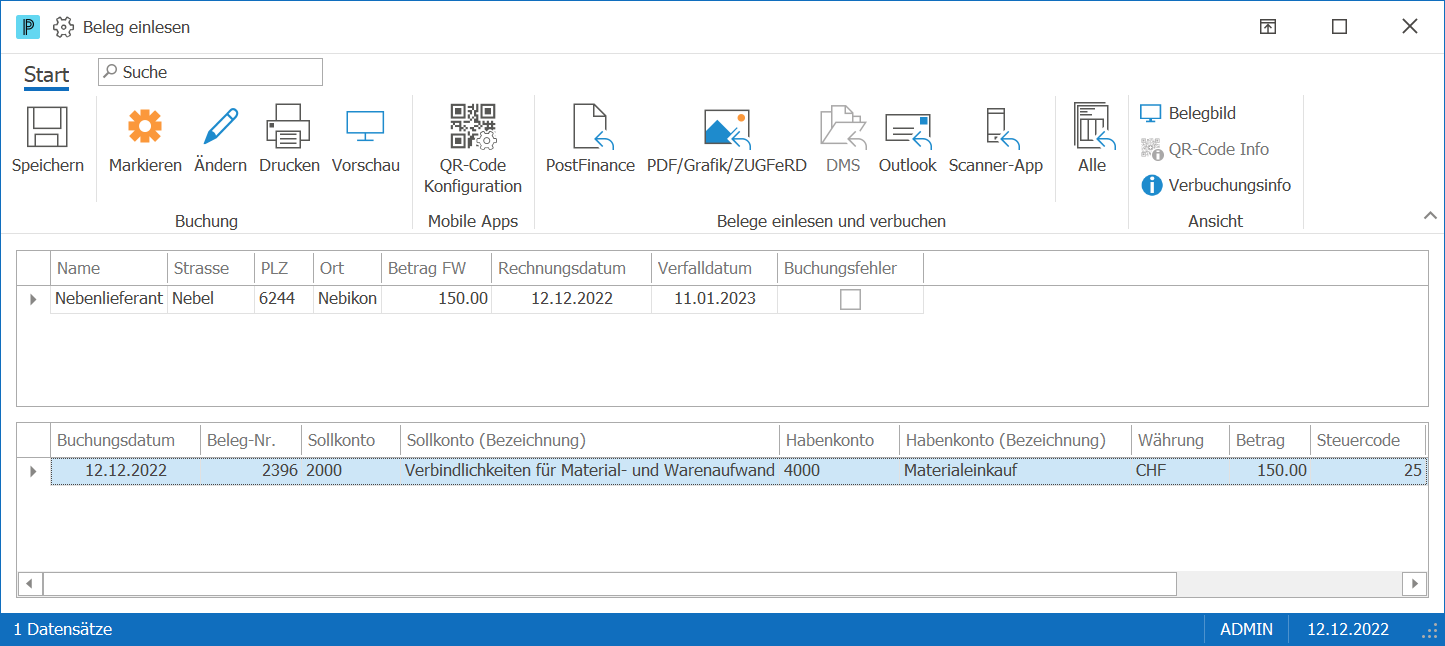The width and height of the screenshot is (1445, 646).
Task: Select the Steuercode 25 cell
Action: [x=1368, y=471]
